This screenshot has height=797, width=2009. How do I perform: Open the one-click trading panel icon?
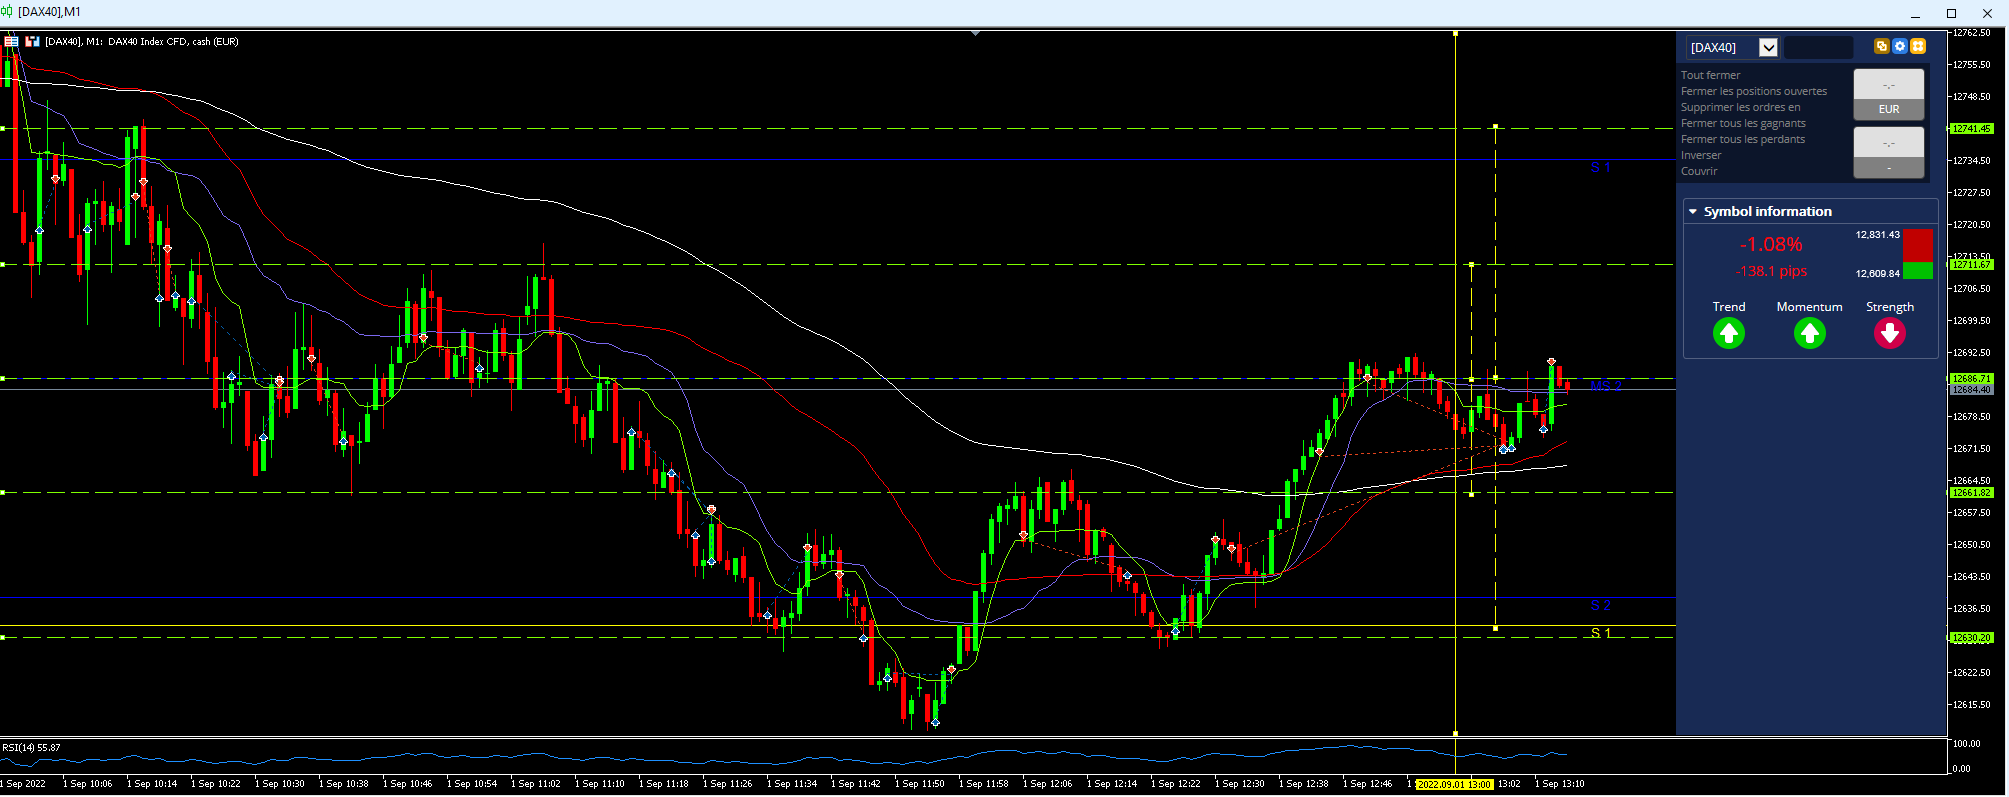pyautogui.click(x=11, y=41)
